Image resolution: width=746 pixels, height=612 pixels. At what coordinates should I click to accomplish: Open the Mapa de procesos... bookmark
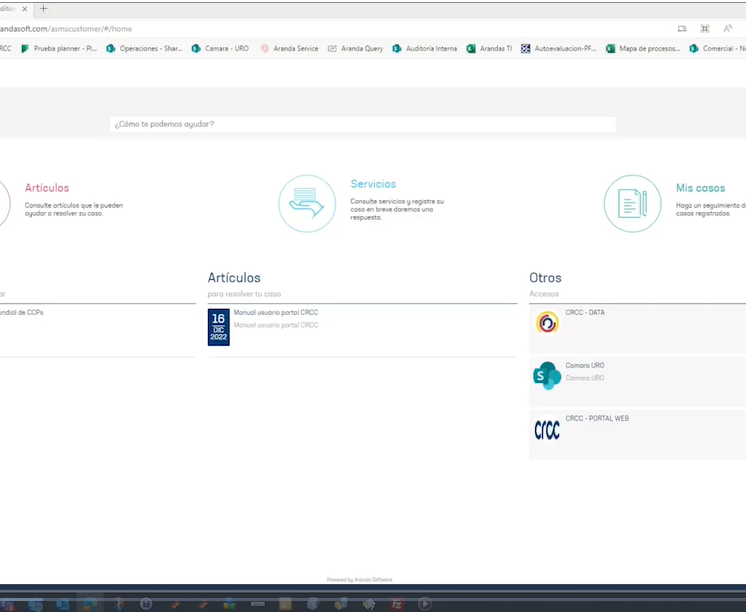(x=643, y=49)
